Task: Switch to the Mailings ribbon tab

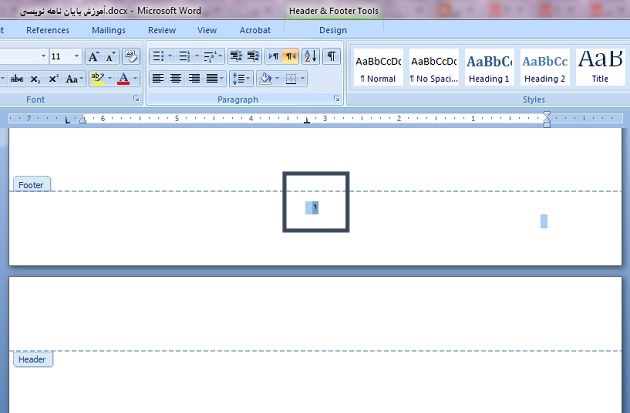Action: (x=108, y=30)
